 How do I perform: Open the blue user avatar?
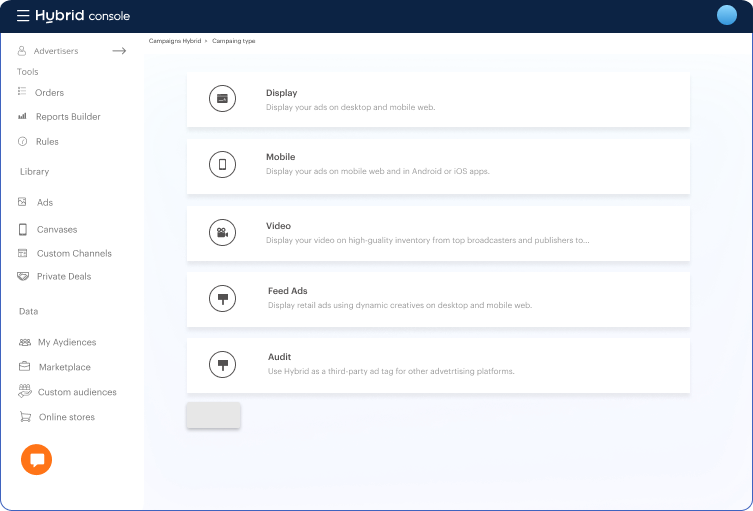(727, 15)
